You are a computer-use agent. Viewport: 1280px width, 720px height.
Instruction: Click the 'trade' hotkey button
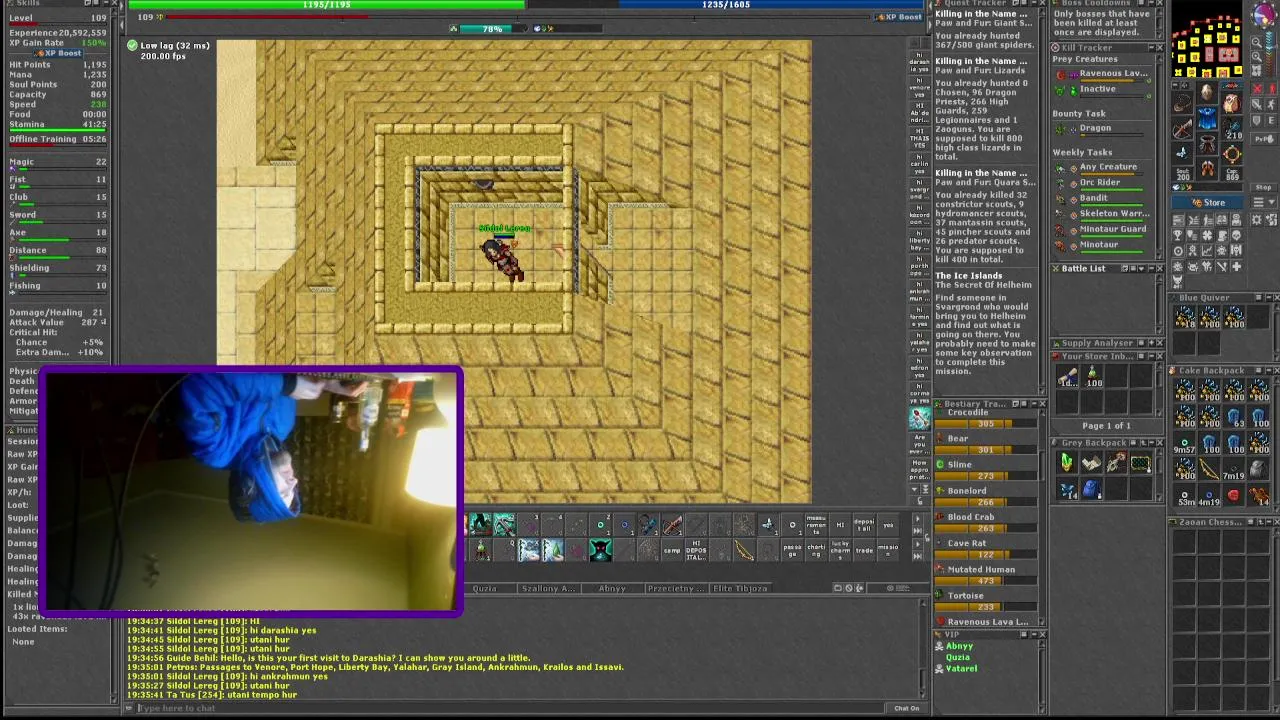(x=864, y=550)
